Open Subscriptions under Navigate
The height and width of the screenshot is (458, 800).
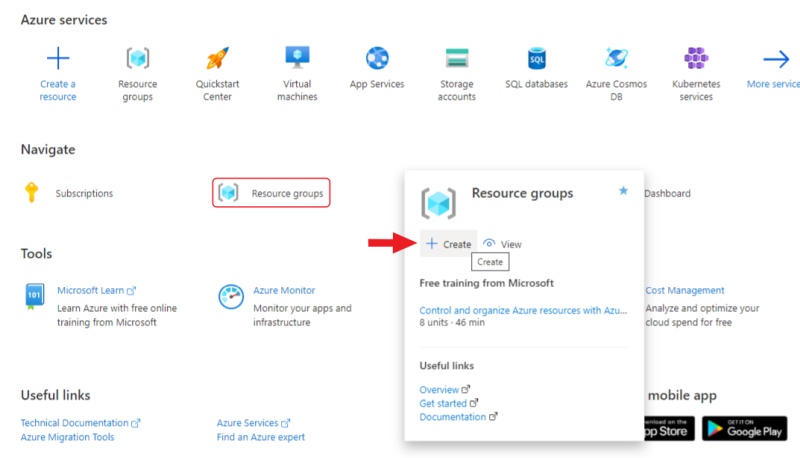click(x=84, y=193)
